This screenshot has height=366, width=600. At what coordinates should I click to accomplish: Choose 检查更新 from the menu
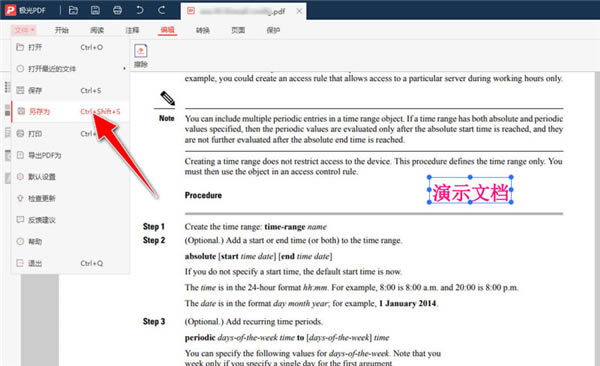coord(71,198)
